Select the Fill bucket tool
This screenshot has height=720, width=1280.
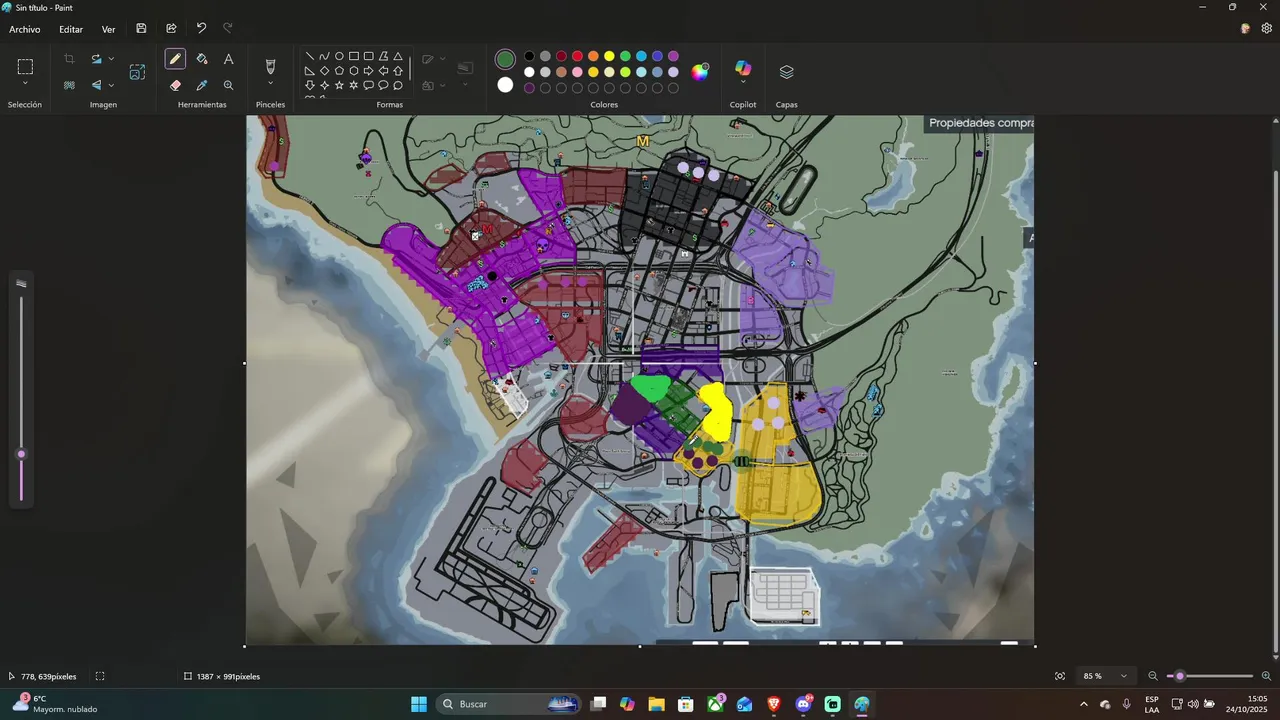(x=202, y=59)
